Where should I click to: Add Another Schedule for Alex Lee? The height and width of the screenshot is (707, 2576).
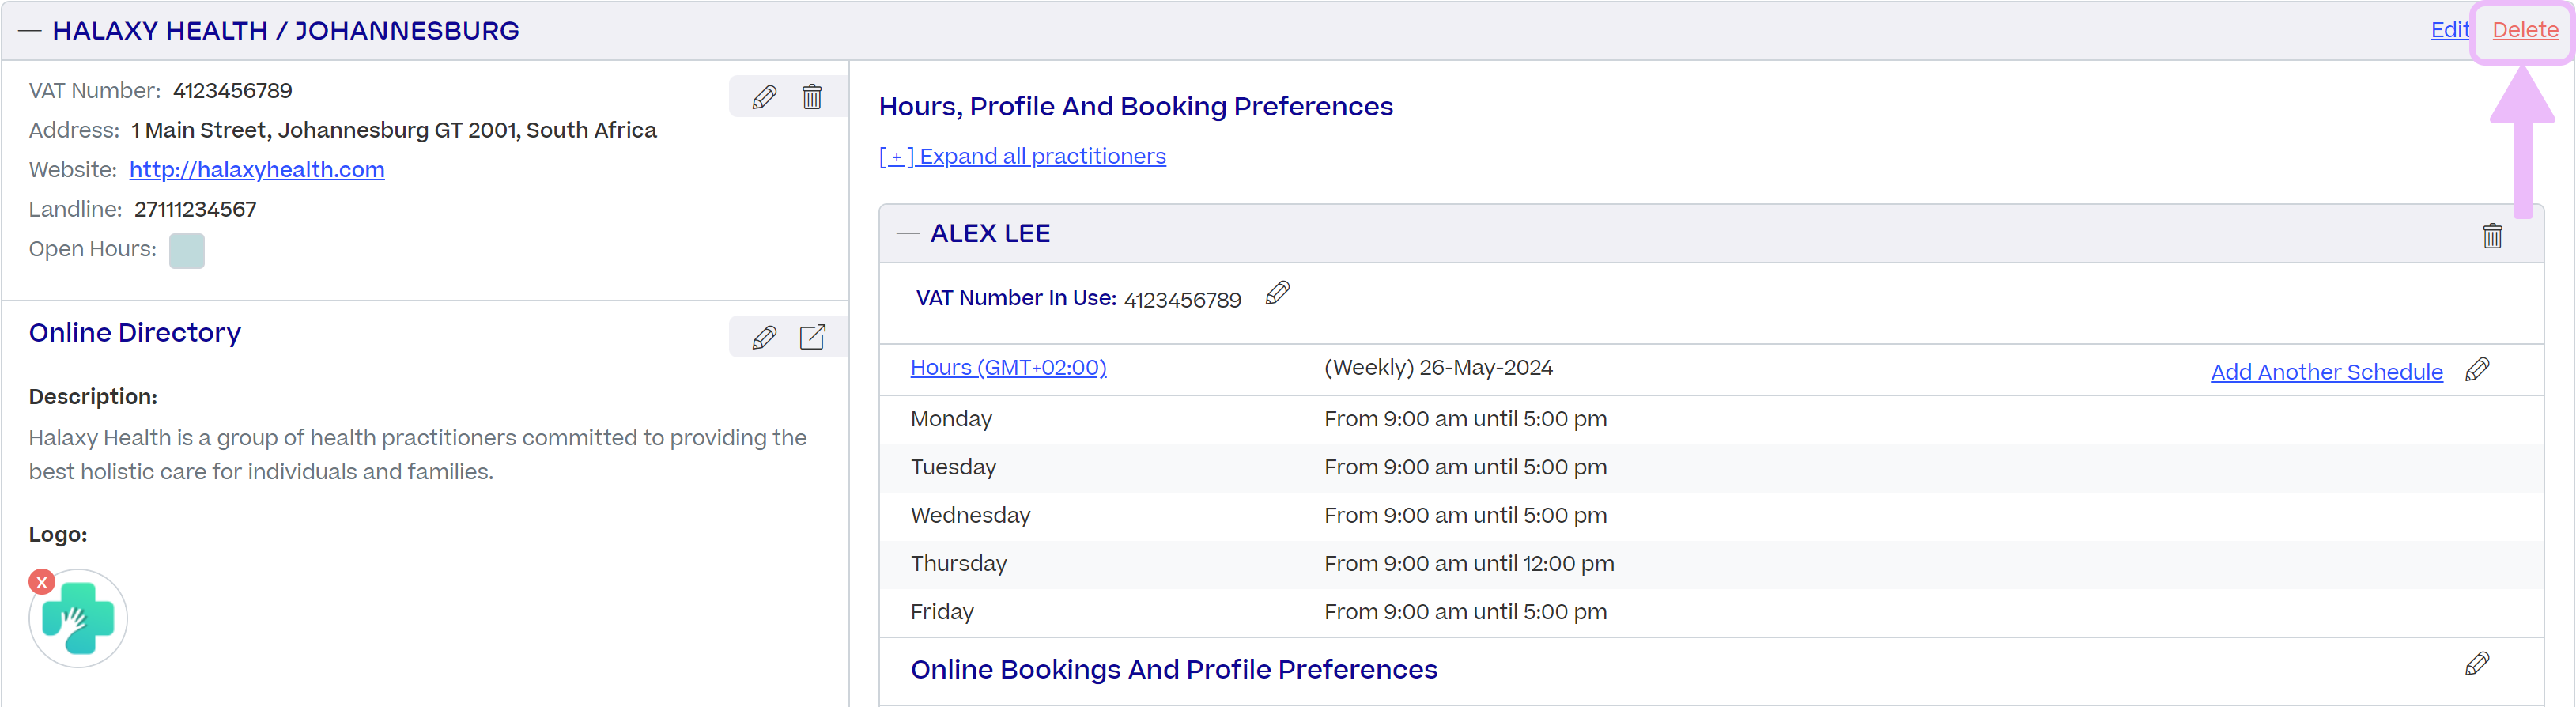(2326, 372)
